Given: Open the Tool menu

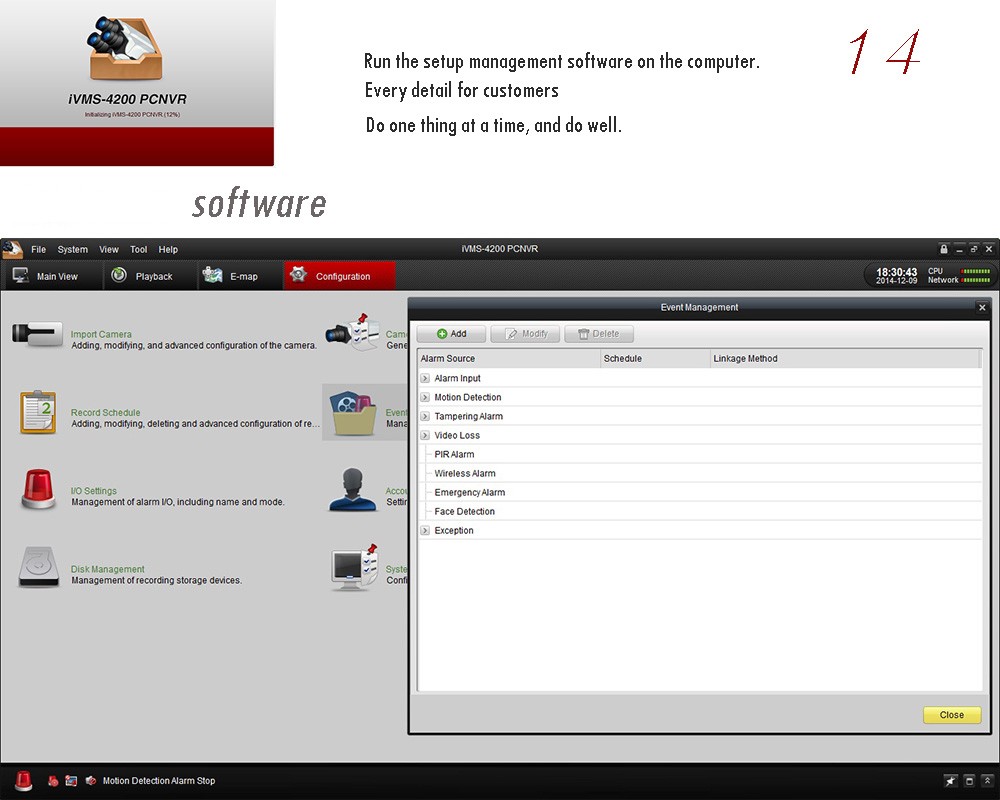Looking at the screenshot, I should pyautogui.click(x=138, y=249).
